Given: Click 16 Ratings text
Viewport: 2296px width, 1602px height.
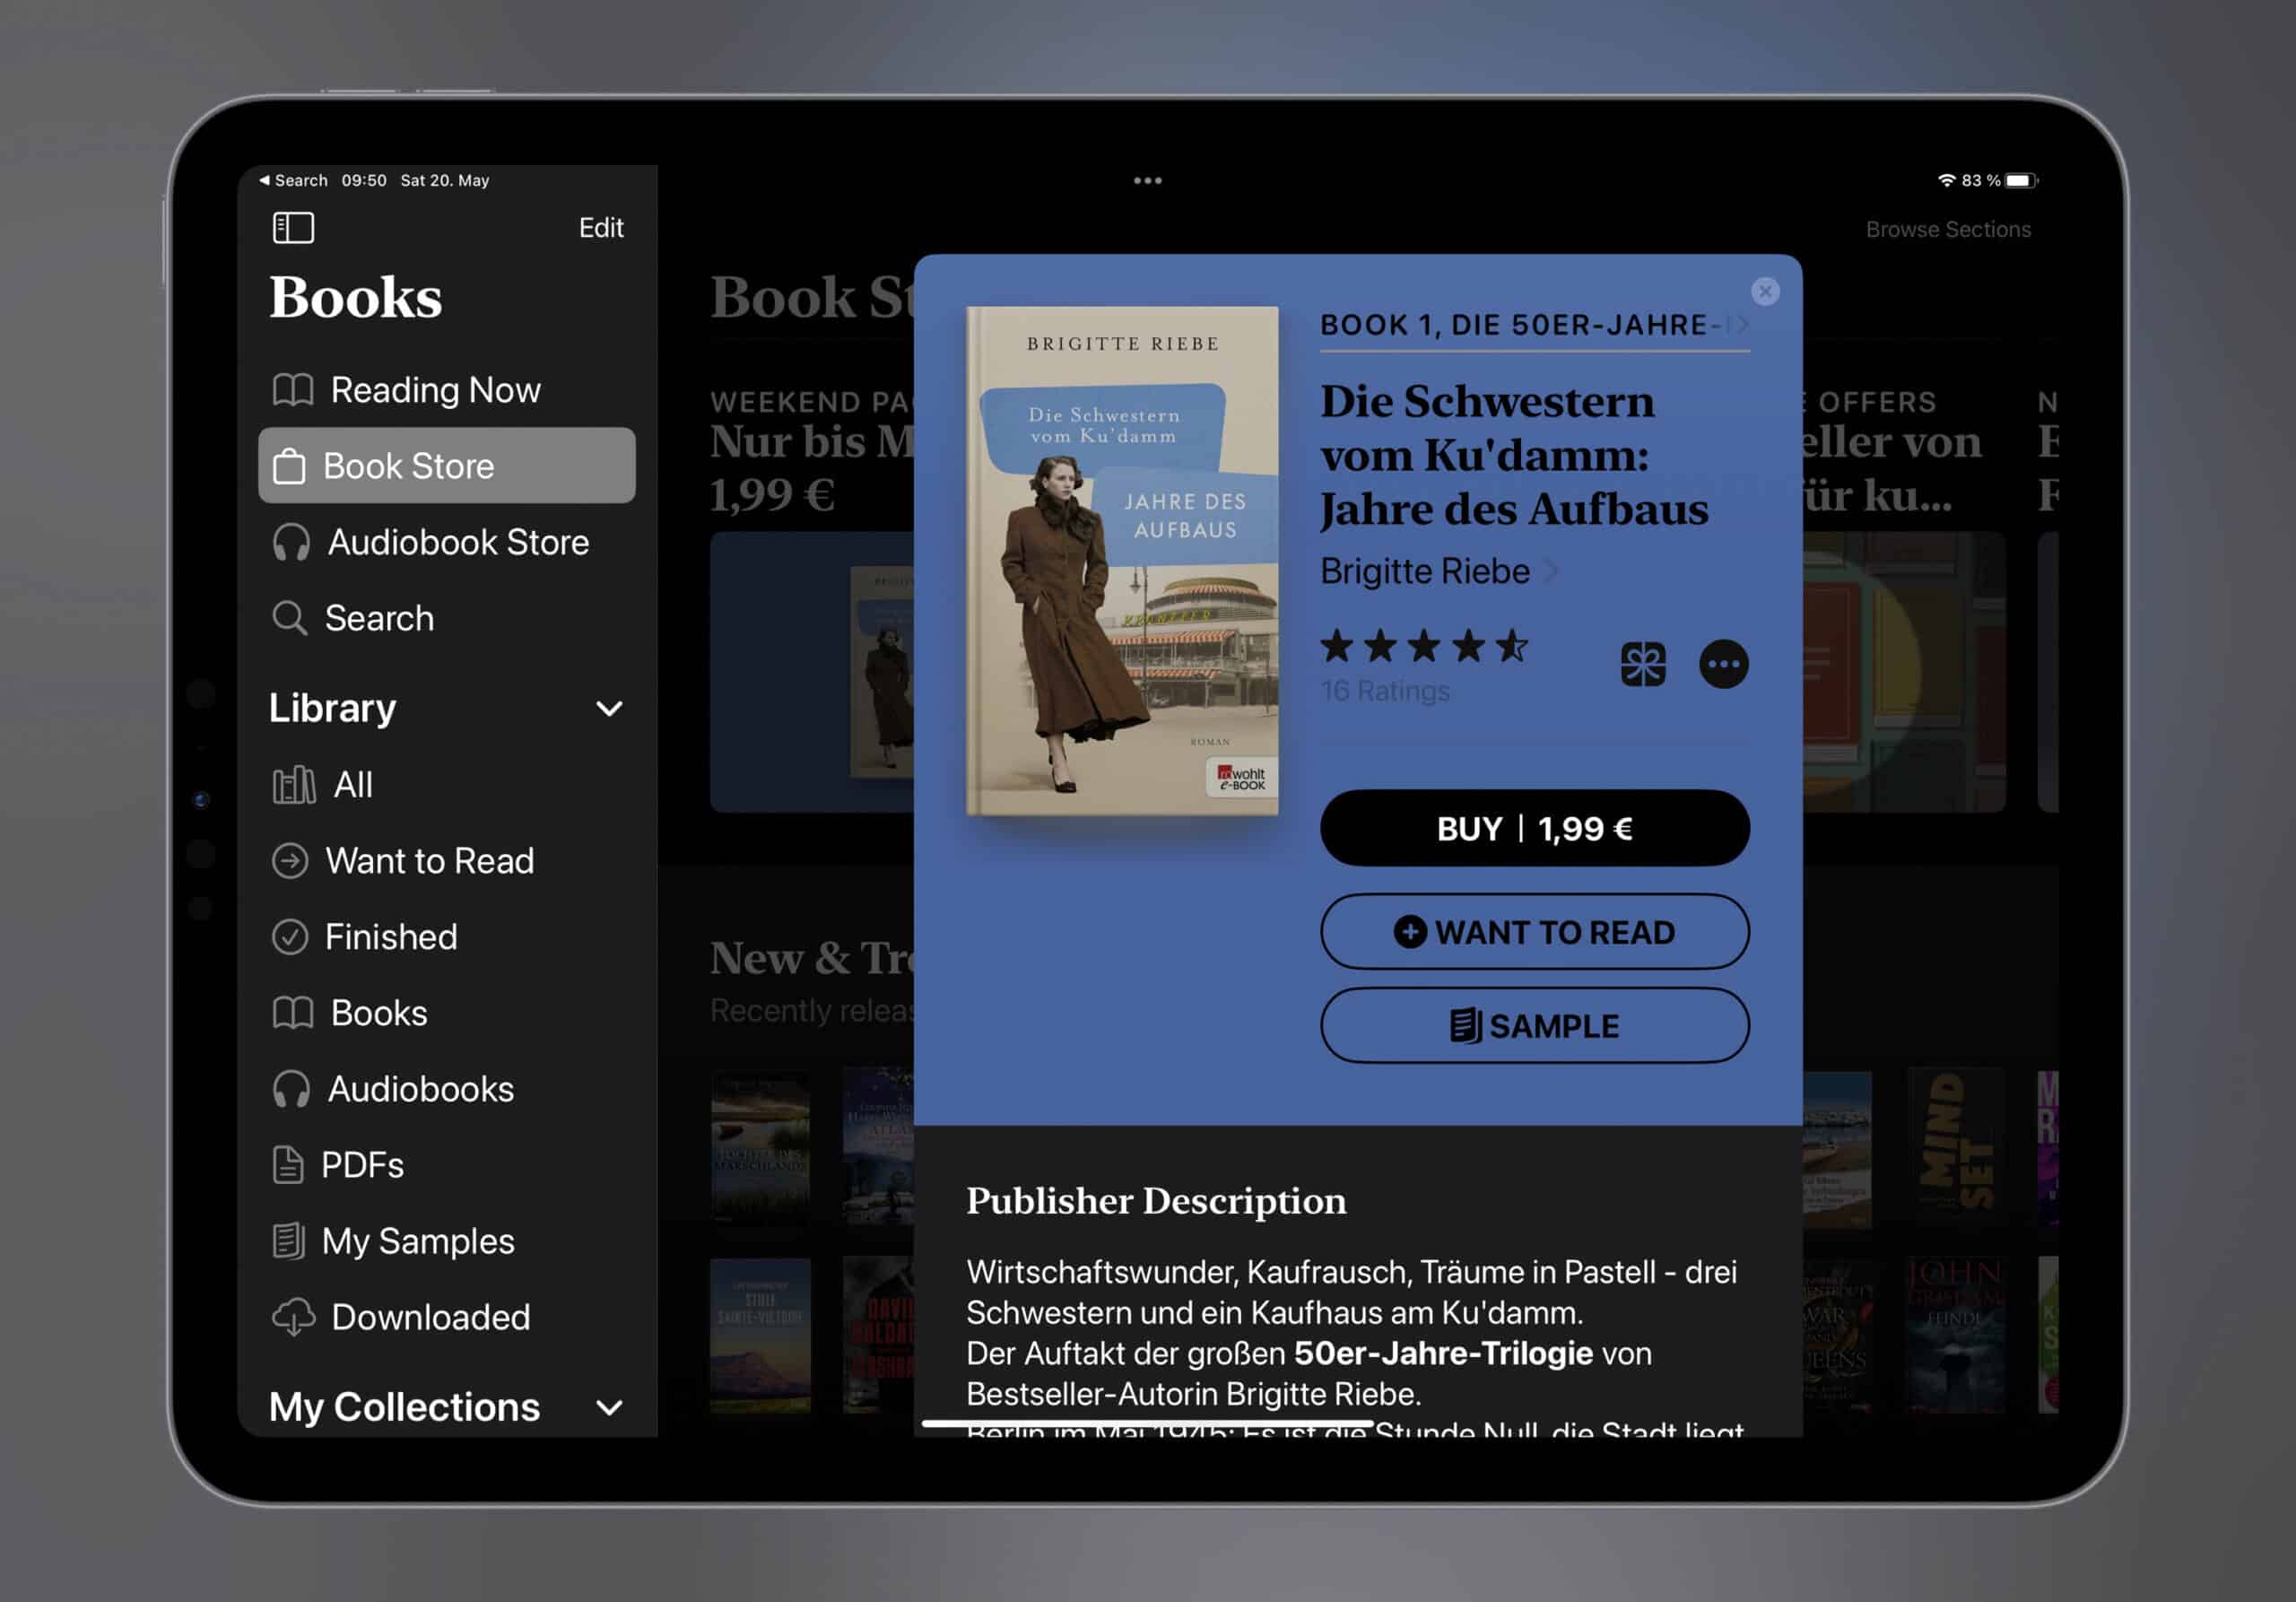Looking at the screenshot, I should 1385,691.
